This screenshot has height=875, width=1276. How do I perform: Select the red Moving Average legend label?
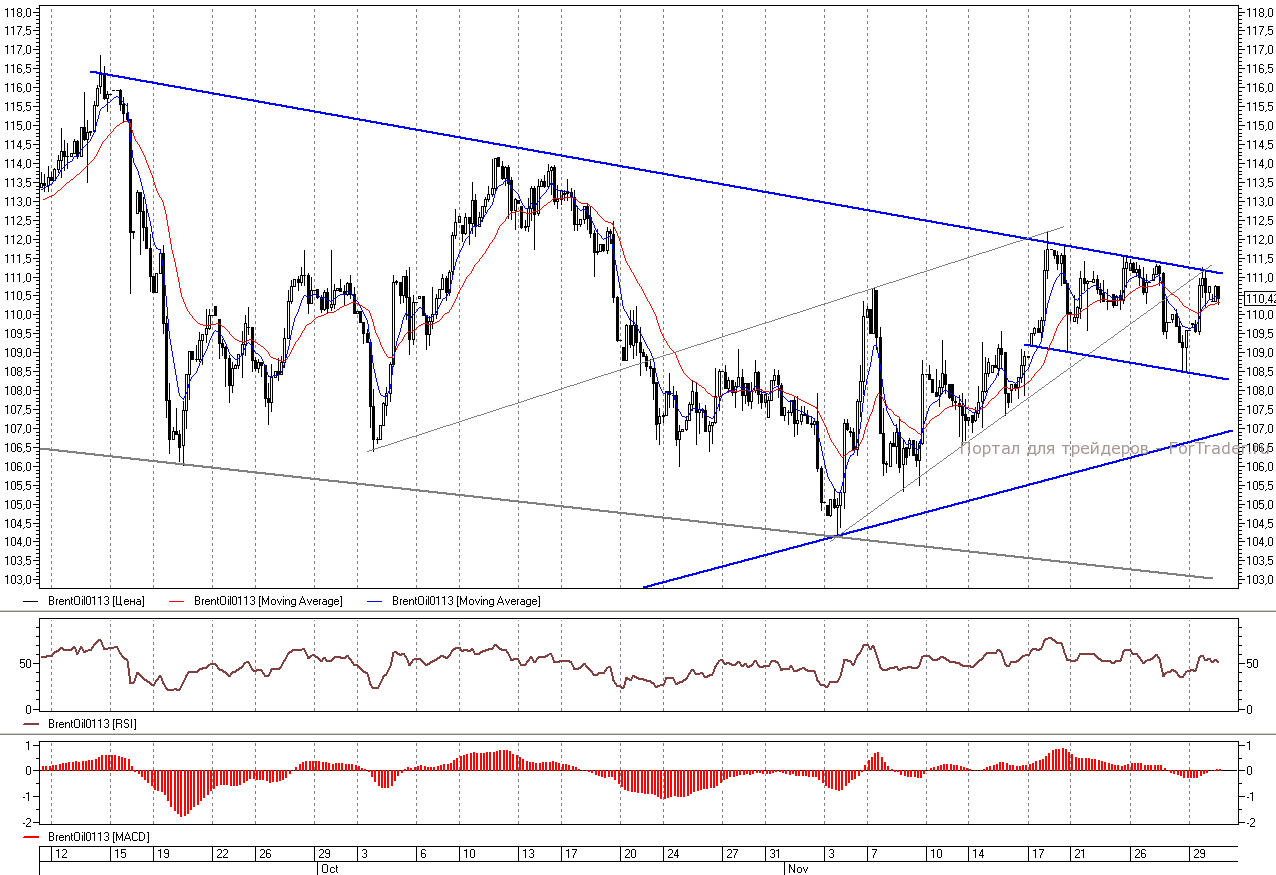(268, 601)
